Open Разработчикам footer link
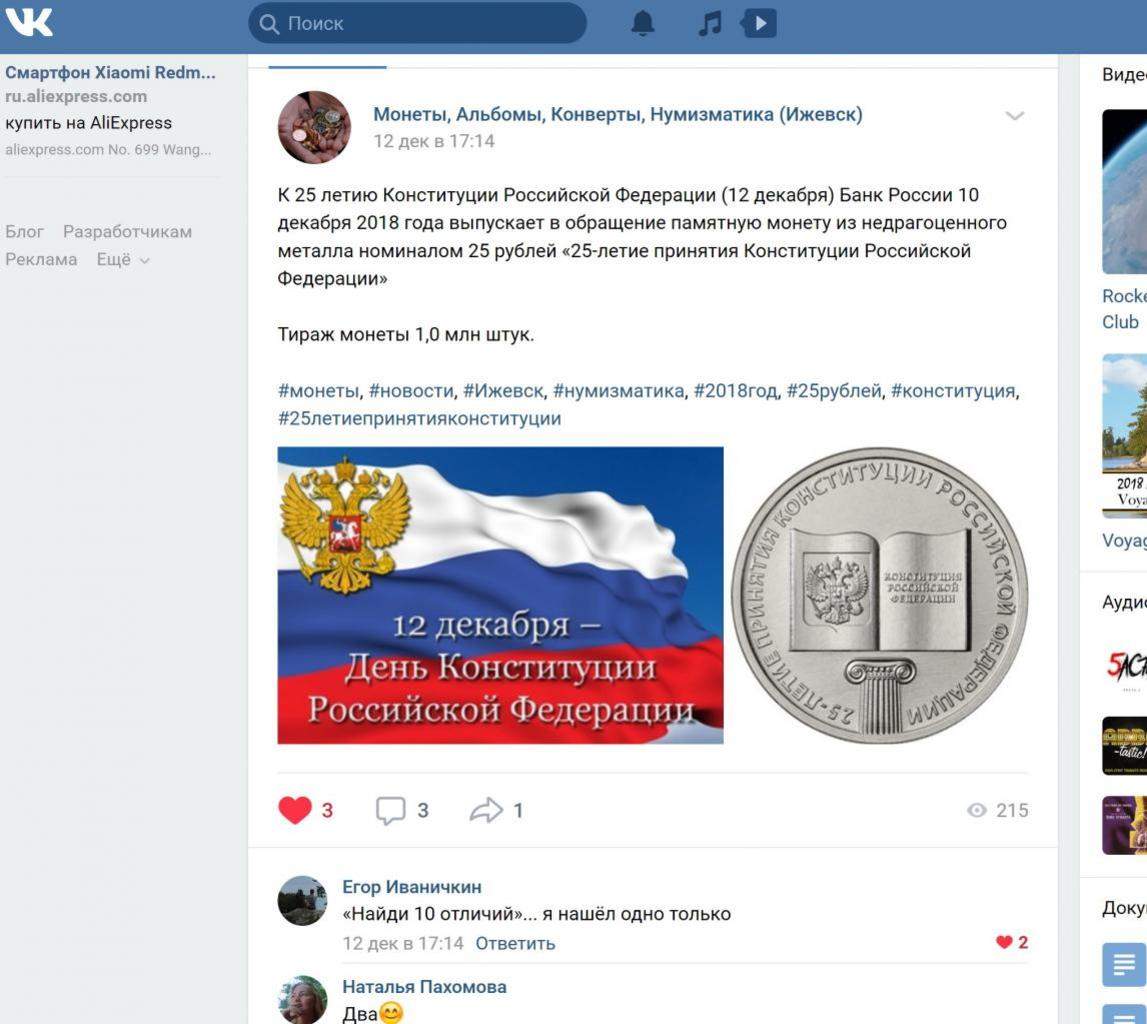1147x1024 pixels. pyautogui.click(x=127, y=232)
